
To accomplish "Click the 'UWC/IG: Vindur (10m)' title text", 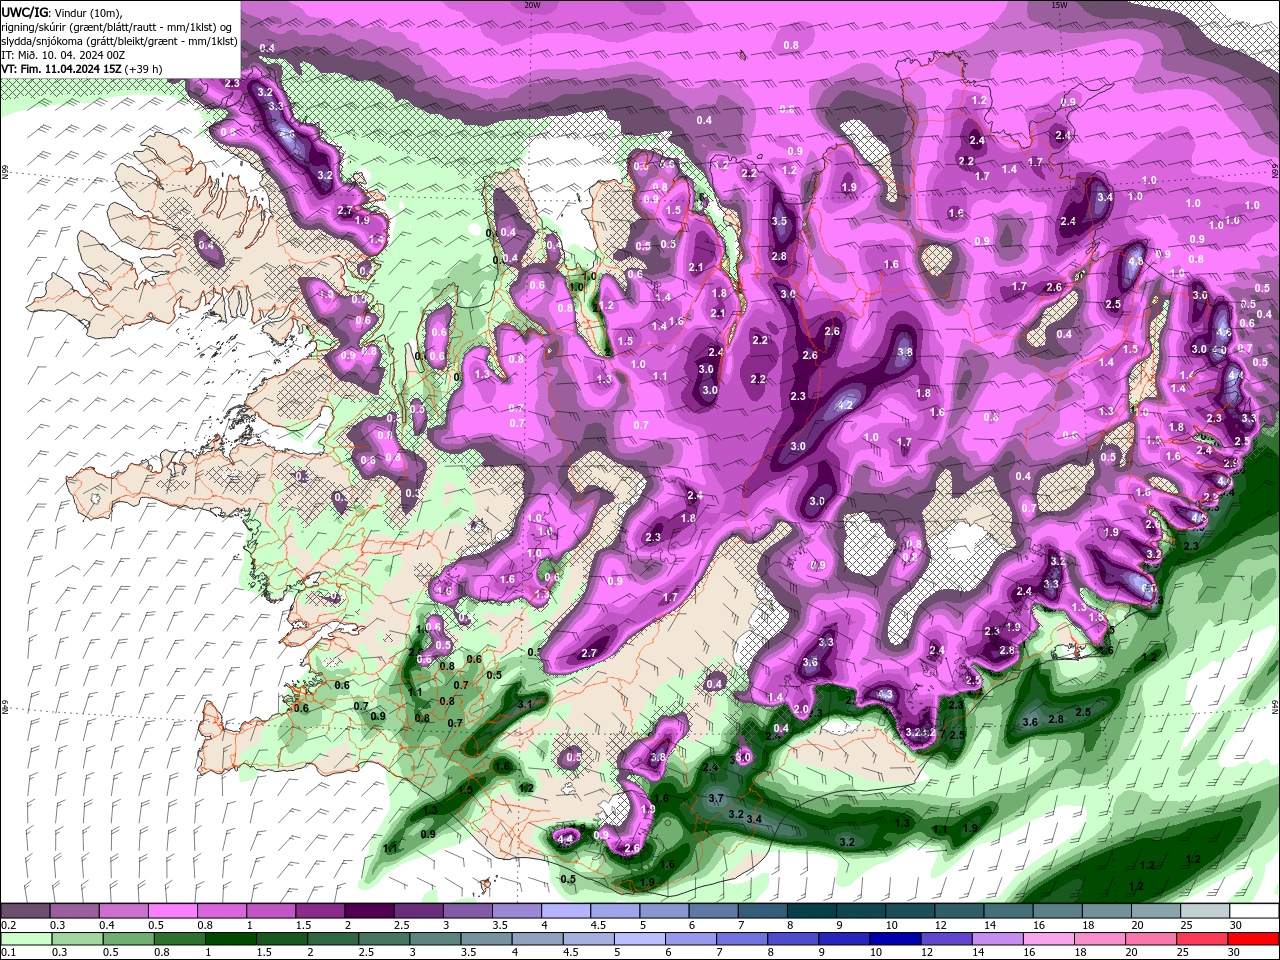I will coord(62,12).
